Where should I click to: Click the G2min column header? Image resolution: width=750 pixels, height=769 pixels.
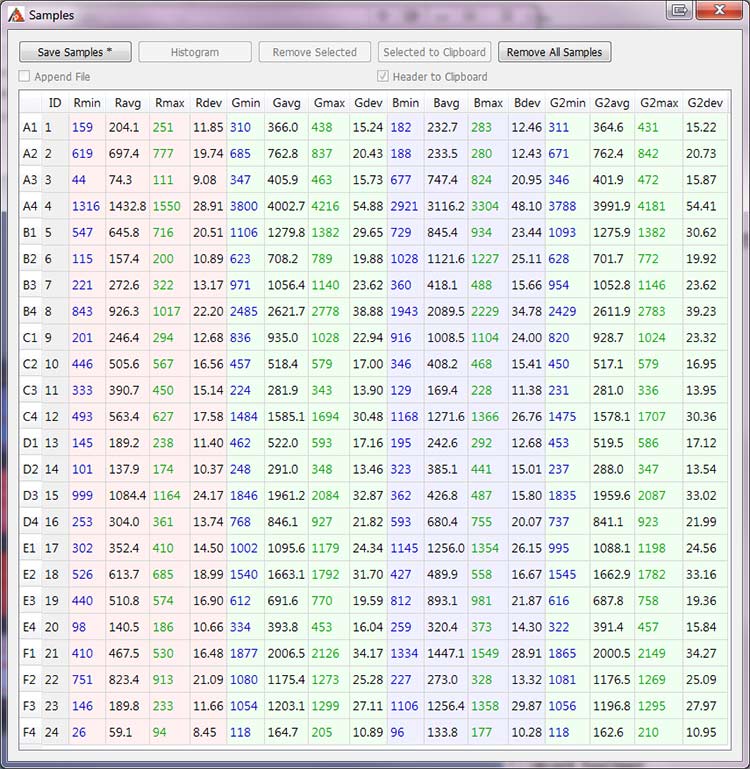(568, 103)
